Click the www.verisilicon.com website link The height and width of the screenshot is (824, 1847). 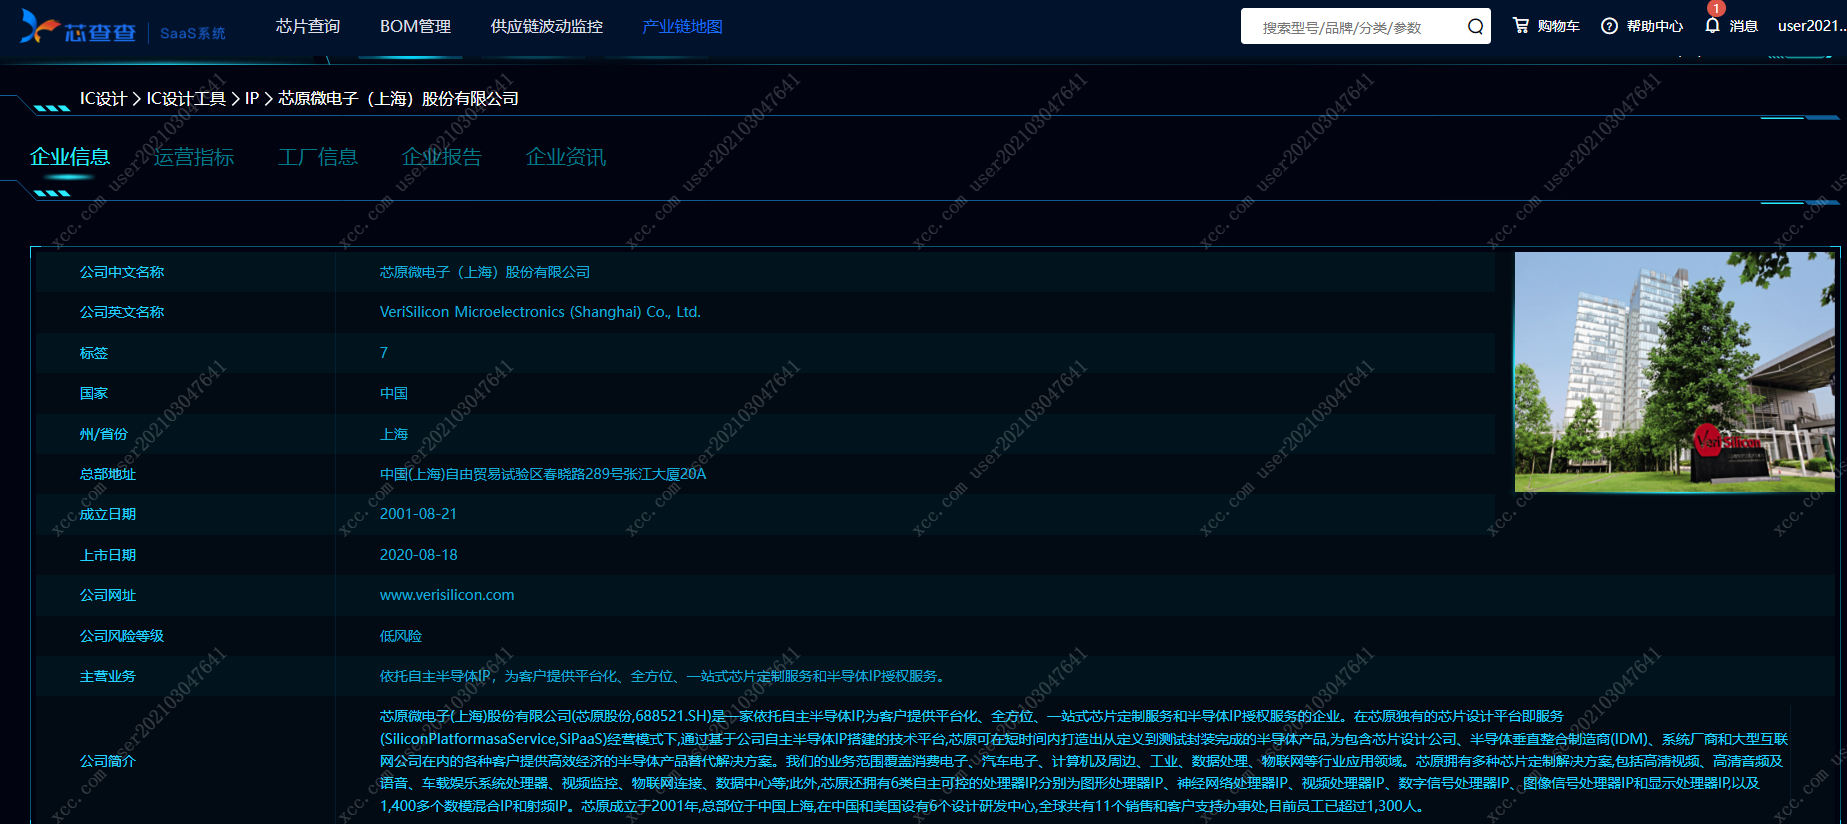pos(447,595)
